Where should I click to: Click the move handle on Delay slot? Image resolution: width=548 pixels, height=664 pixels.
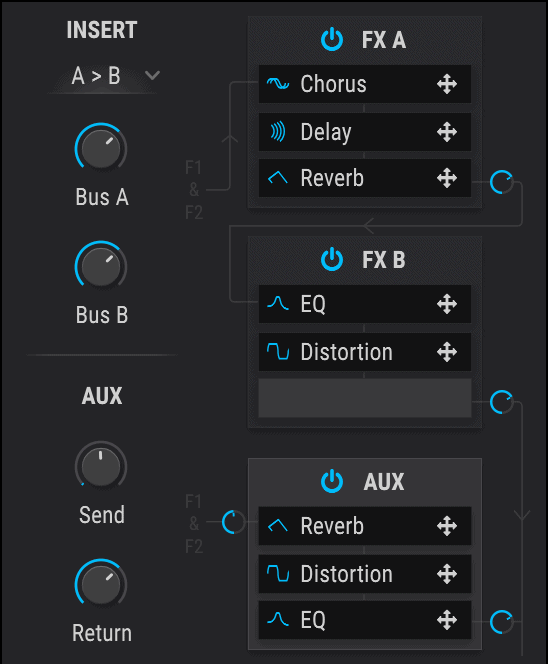pyautogui.click(x=447, y=132)
